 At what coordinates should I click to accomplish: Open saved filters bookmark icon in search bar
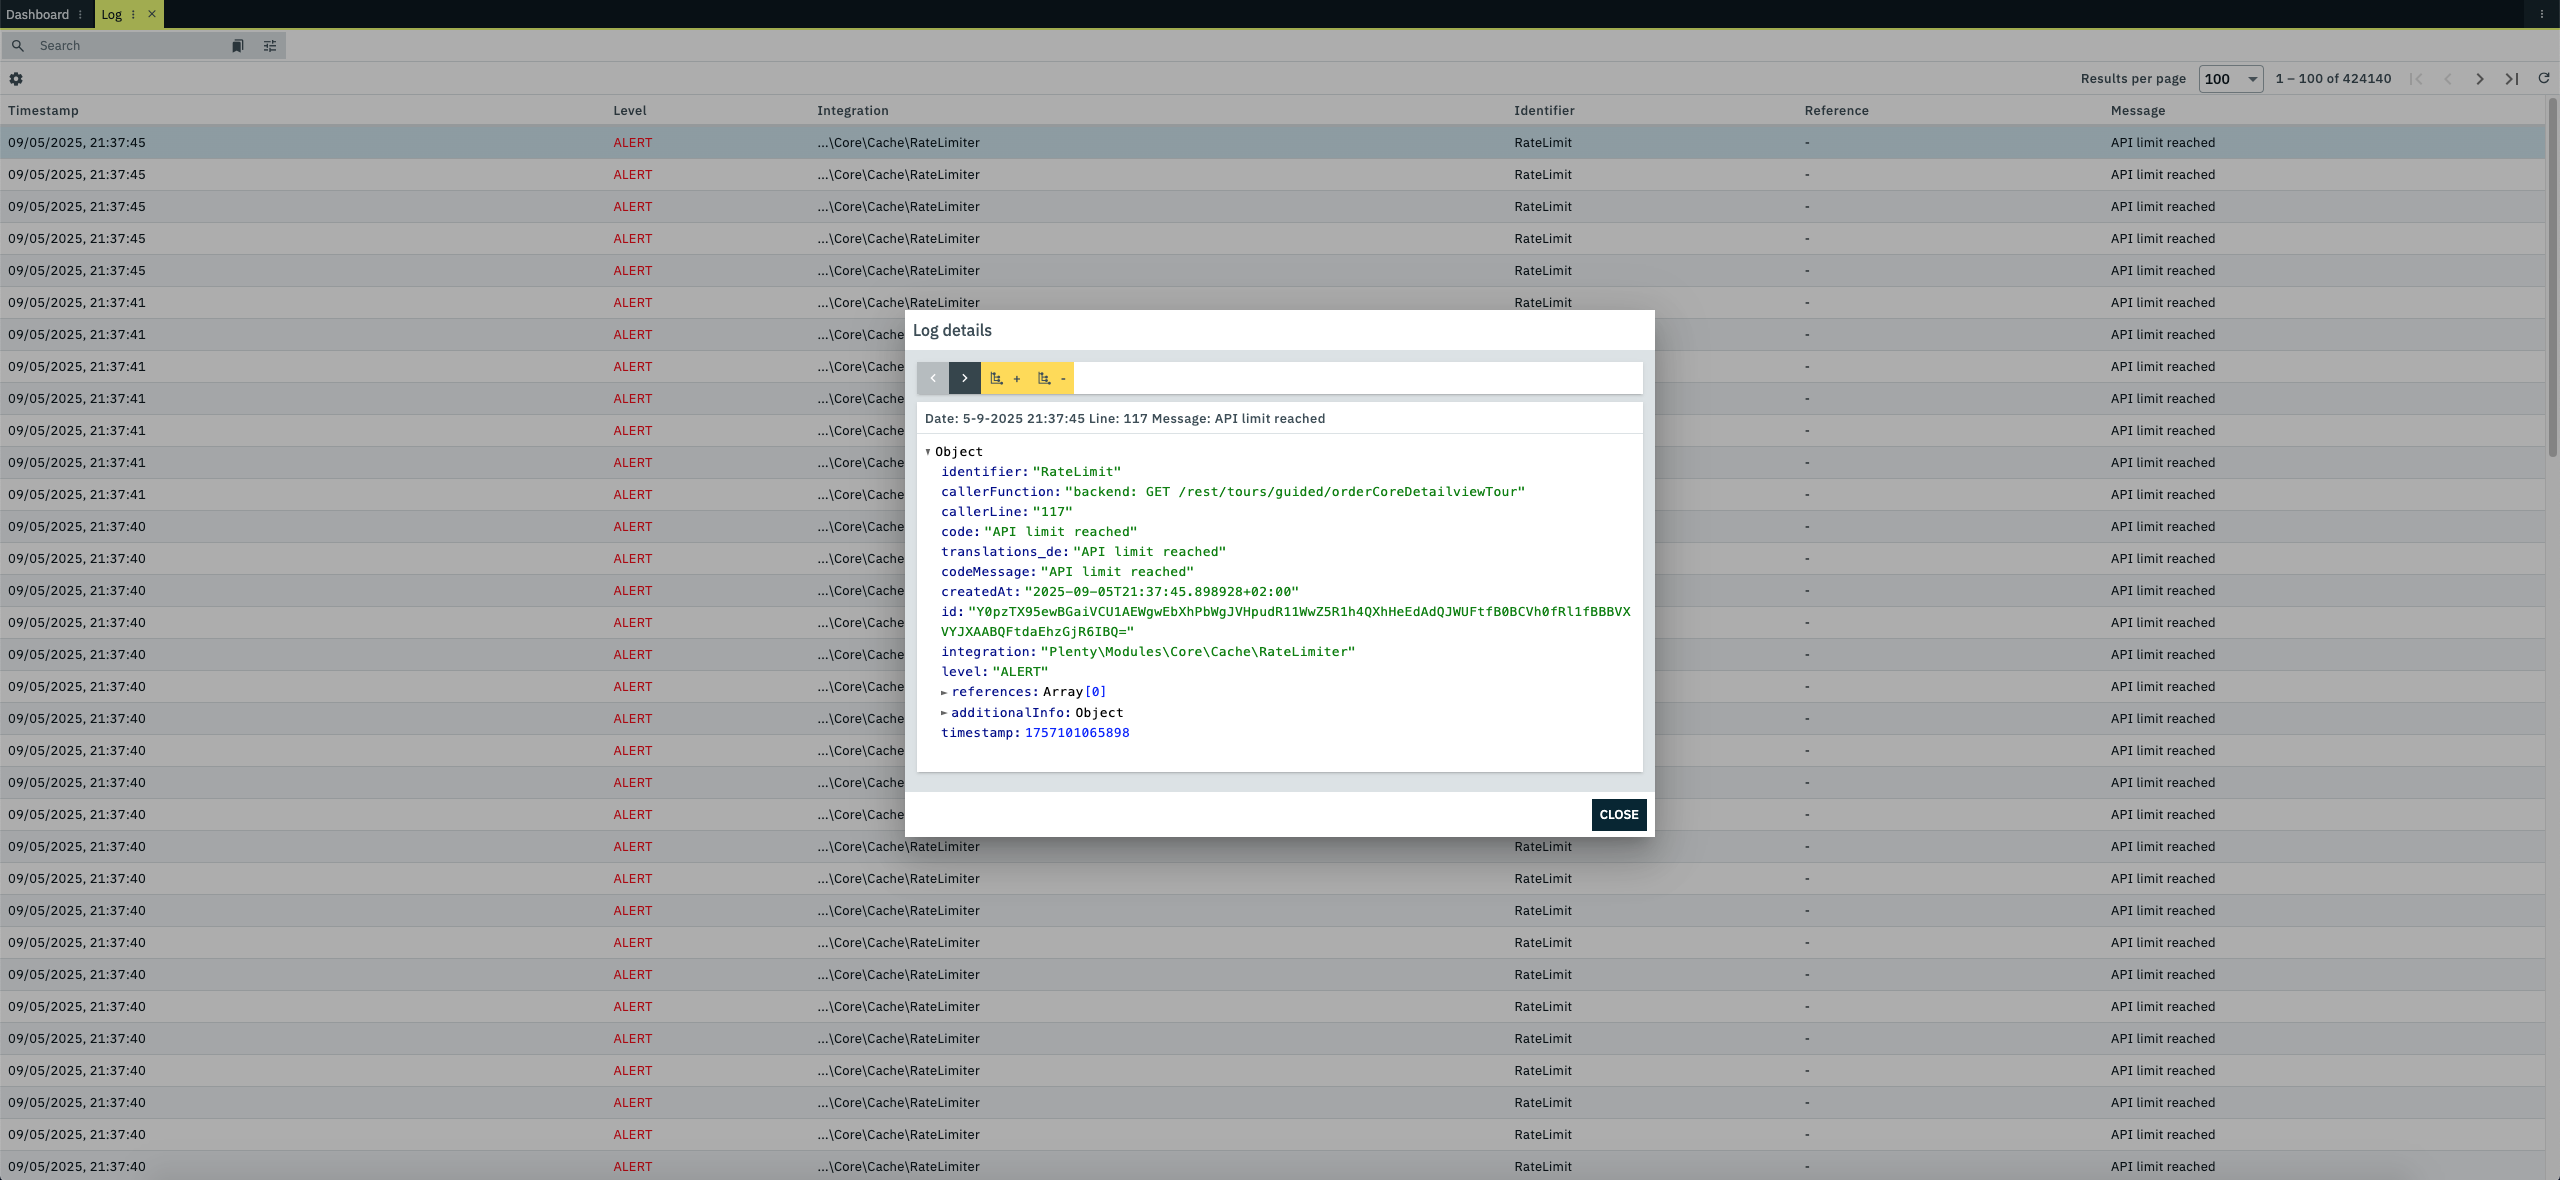click(238, 46)
